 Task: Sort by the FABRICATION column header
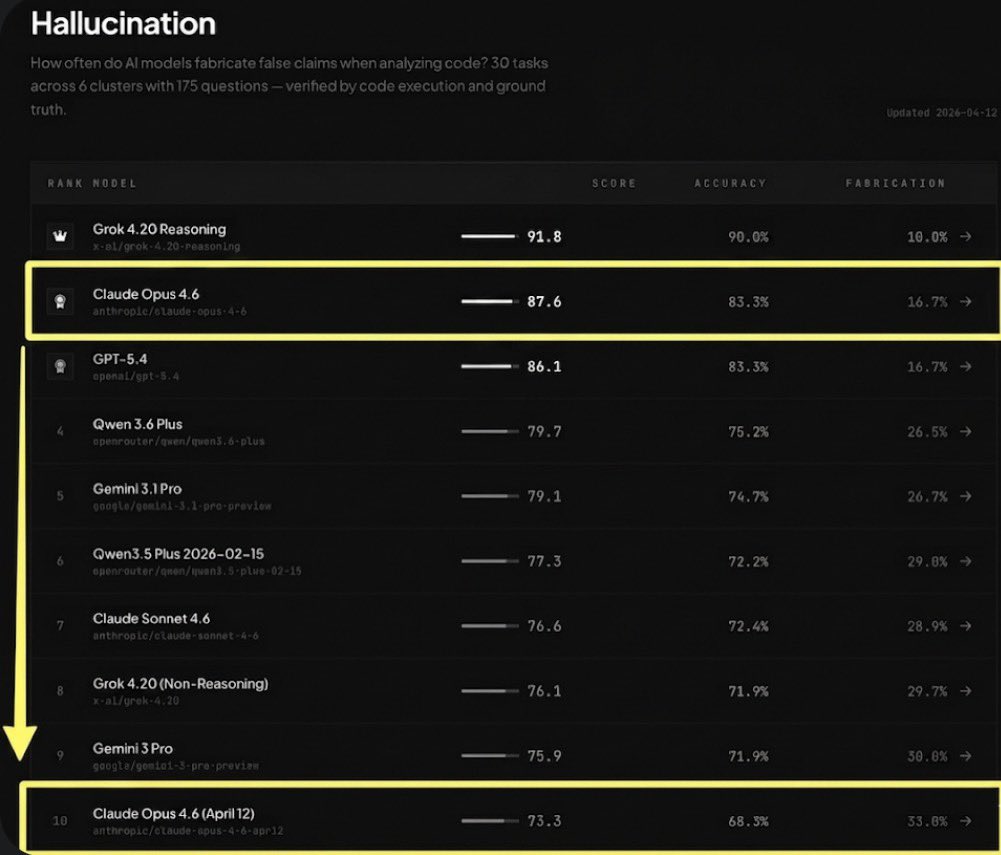(895, 183)
